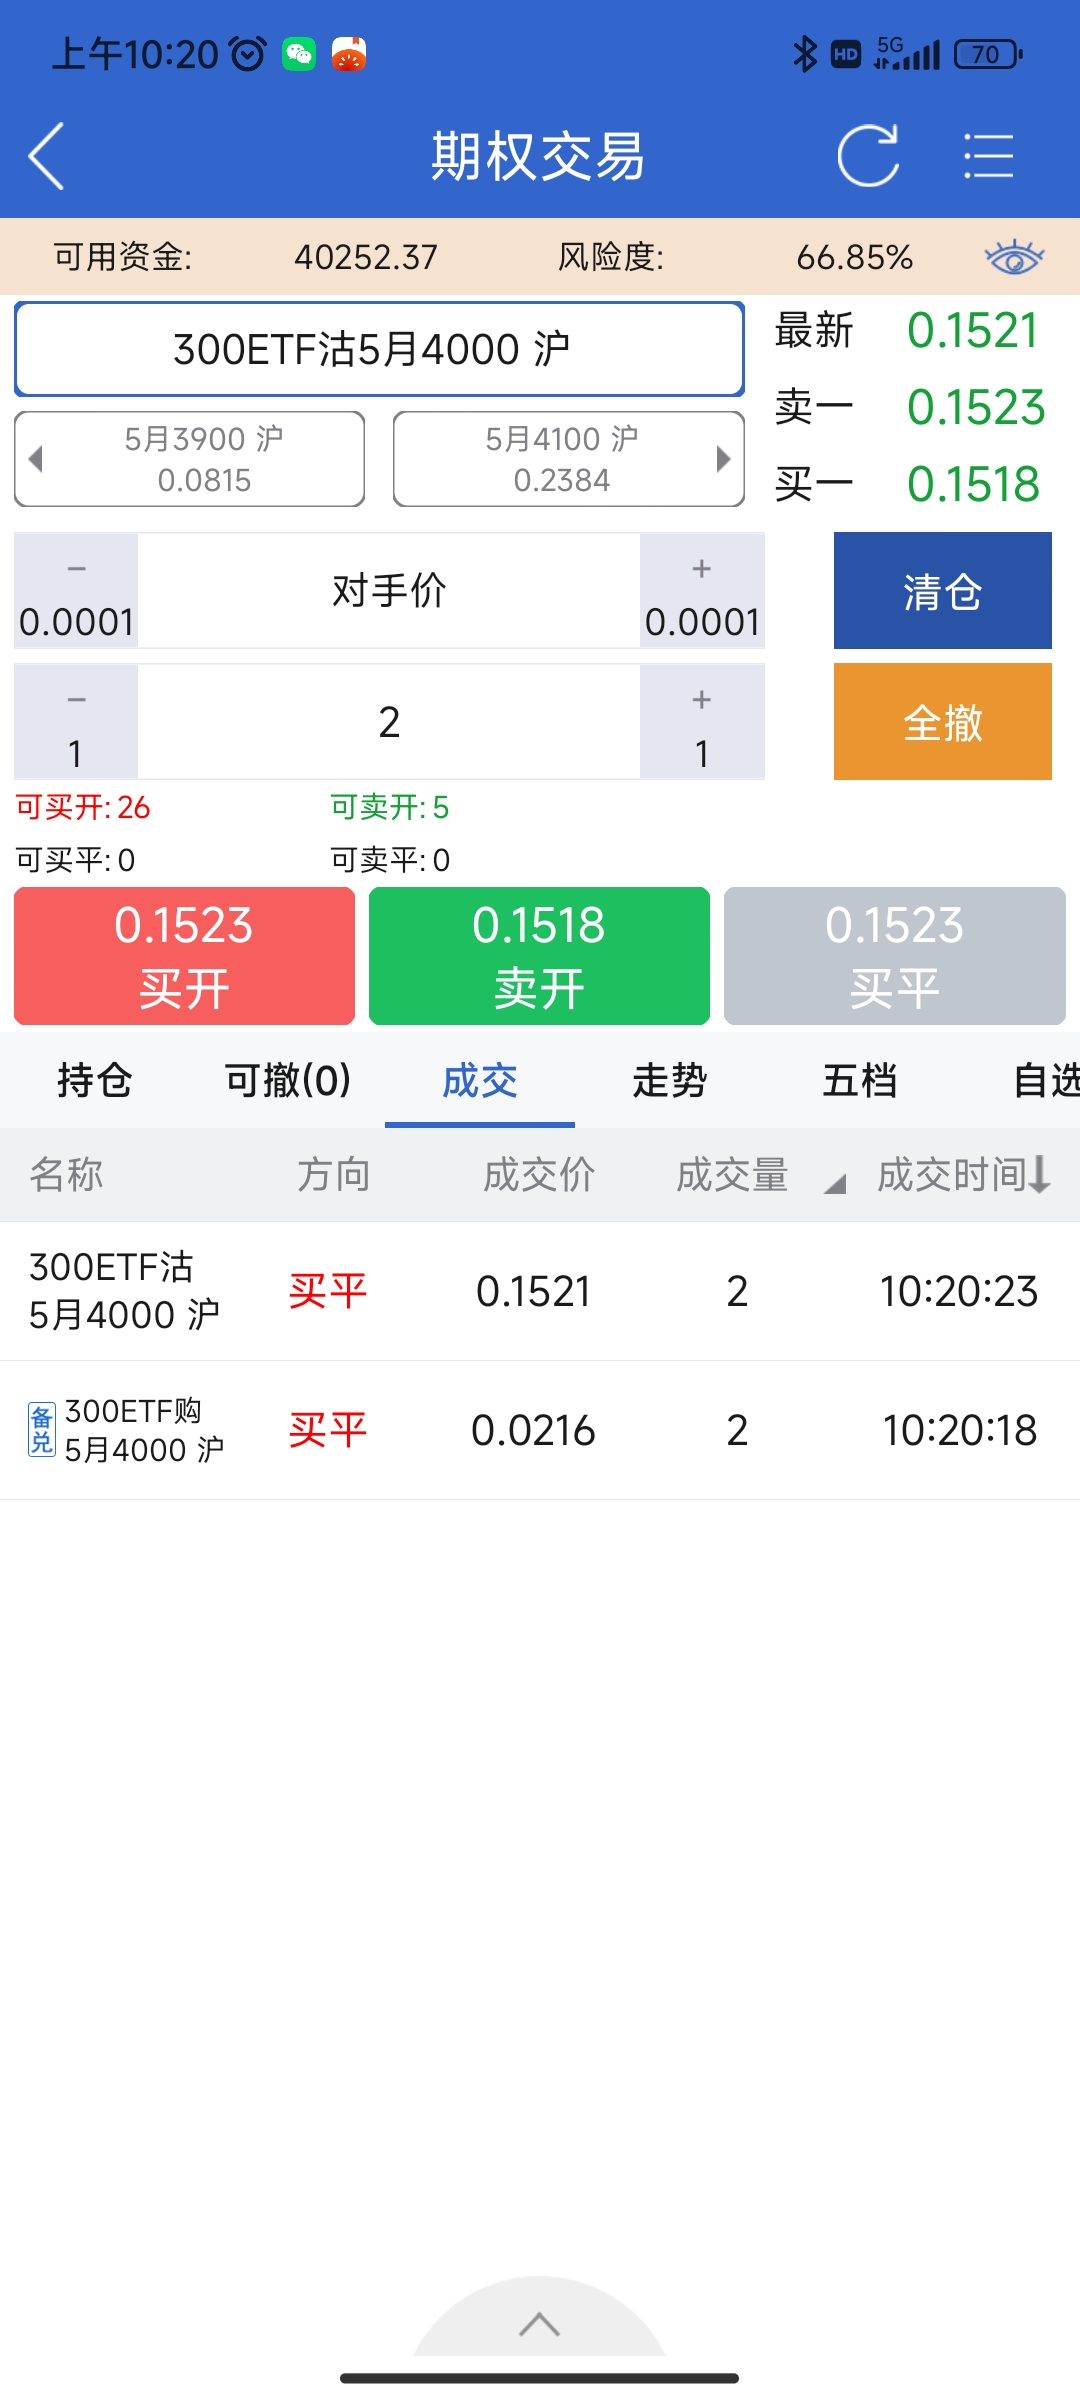Open the list menu icon

click(988, 156)
